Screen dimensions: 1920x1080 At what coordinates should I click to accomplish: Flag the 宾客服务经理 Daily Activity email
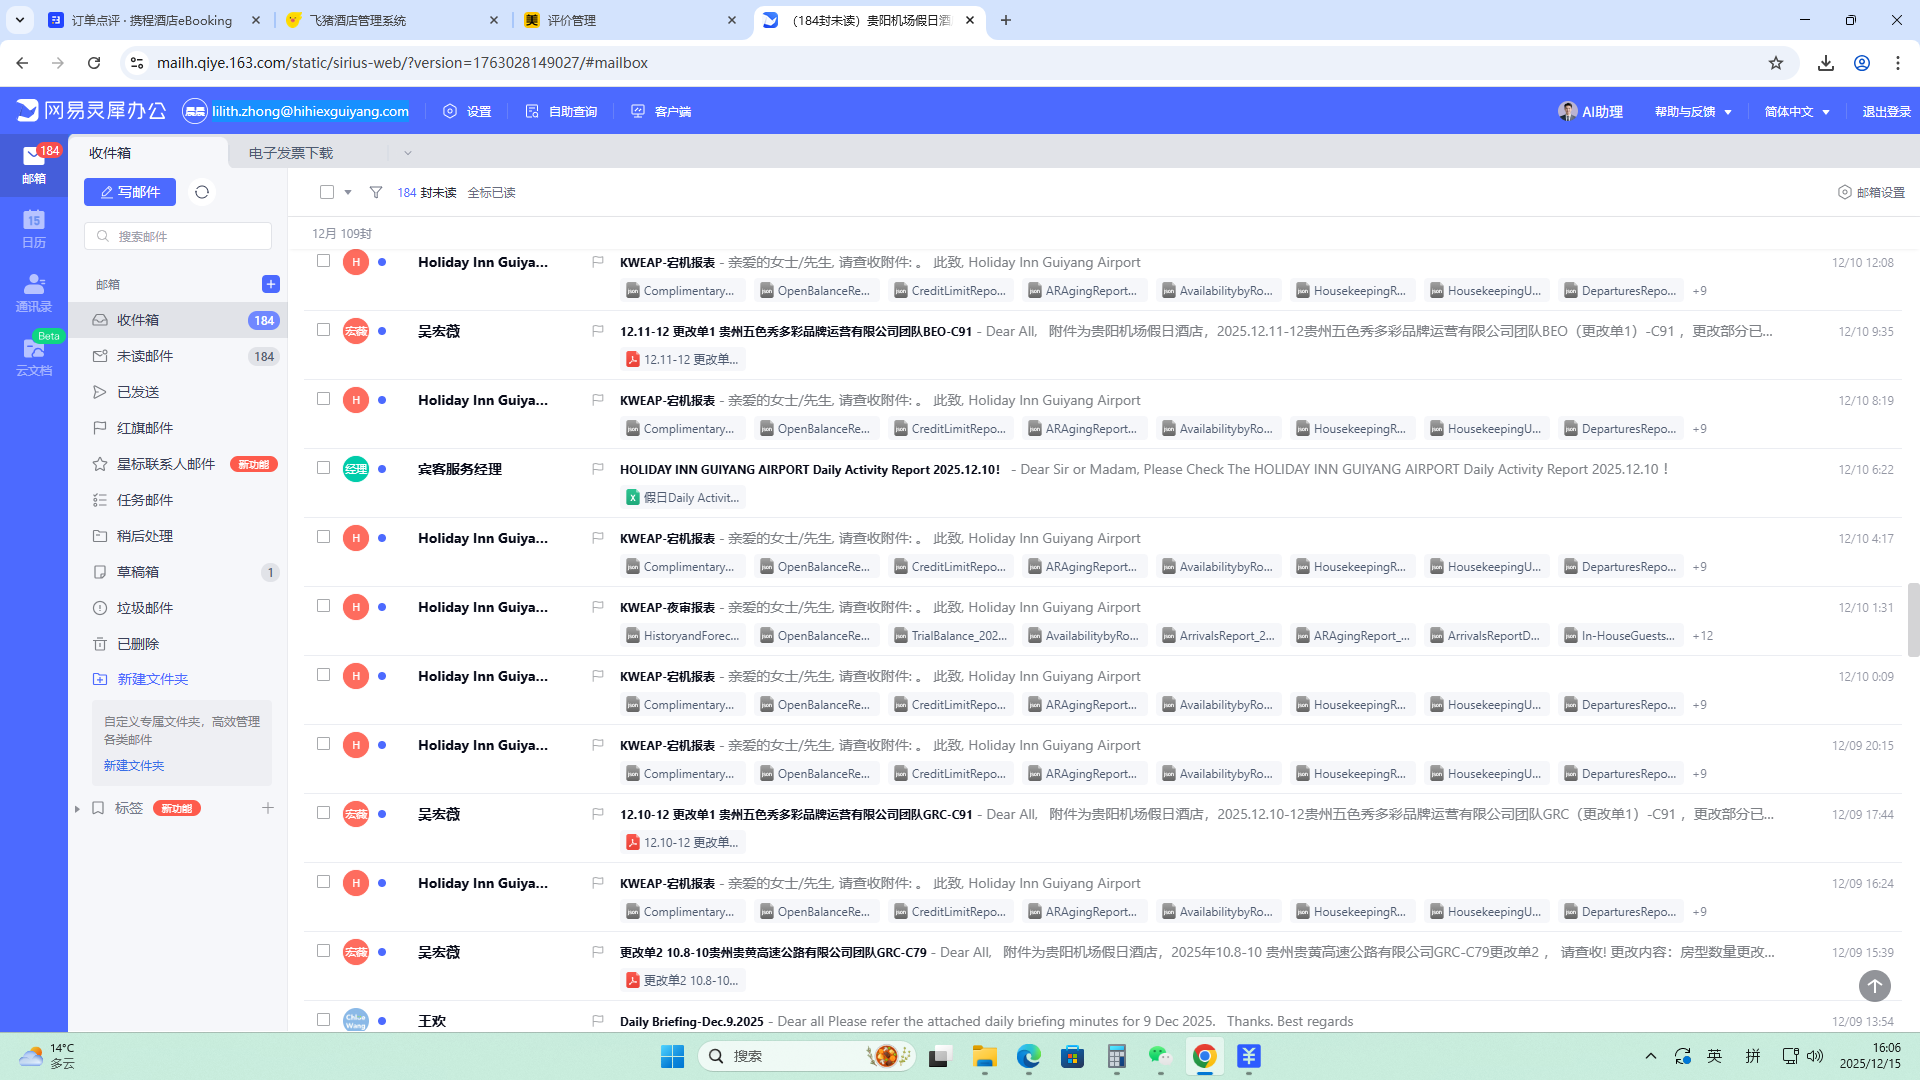point(597,468)
